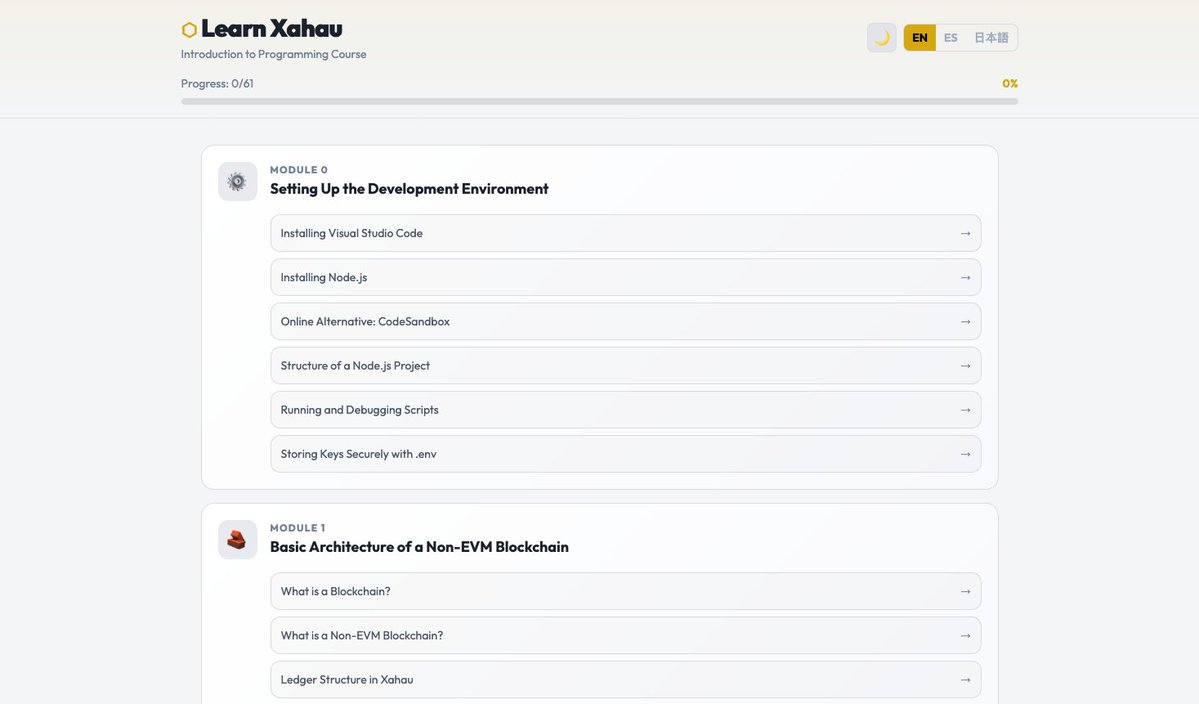Image resolution: width=1199 pixels, height=704 pixels.
Task: Click the Progress: 0/61 text
Action: [217, 83]
